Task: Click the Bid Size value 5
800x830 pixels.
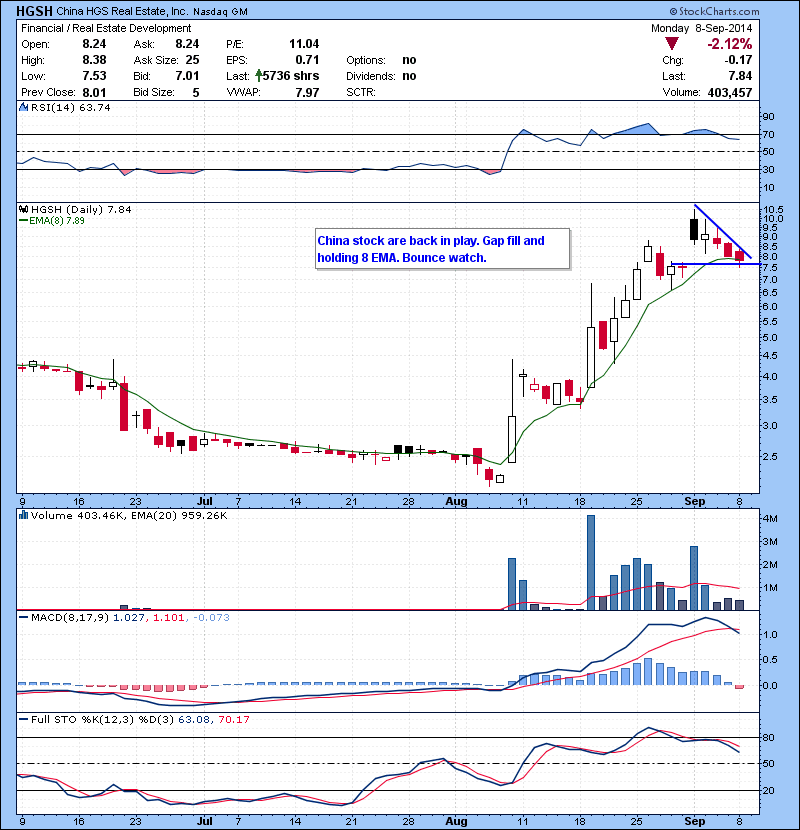Action: 196,93
